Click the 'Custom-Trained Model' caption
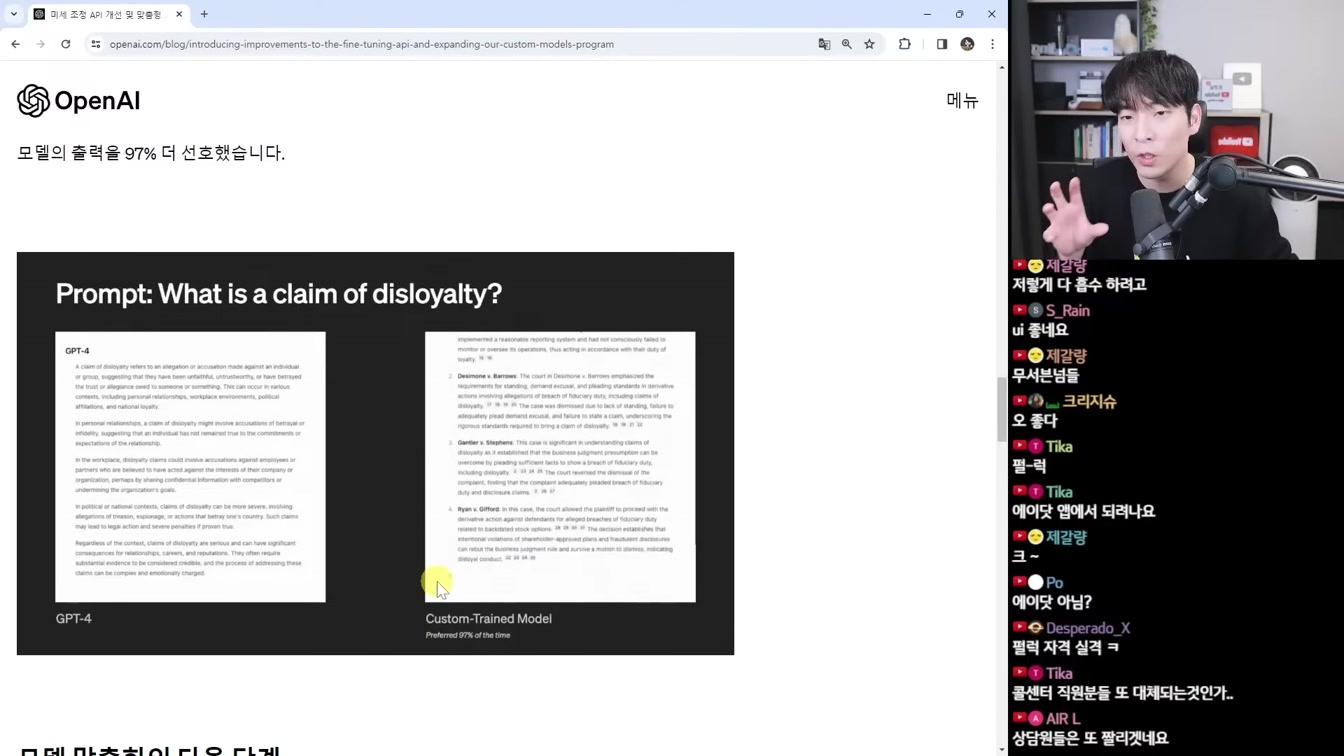The height and width of the screenshot is (756, 1344). tap(488, 619)
